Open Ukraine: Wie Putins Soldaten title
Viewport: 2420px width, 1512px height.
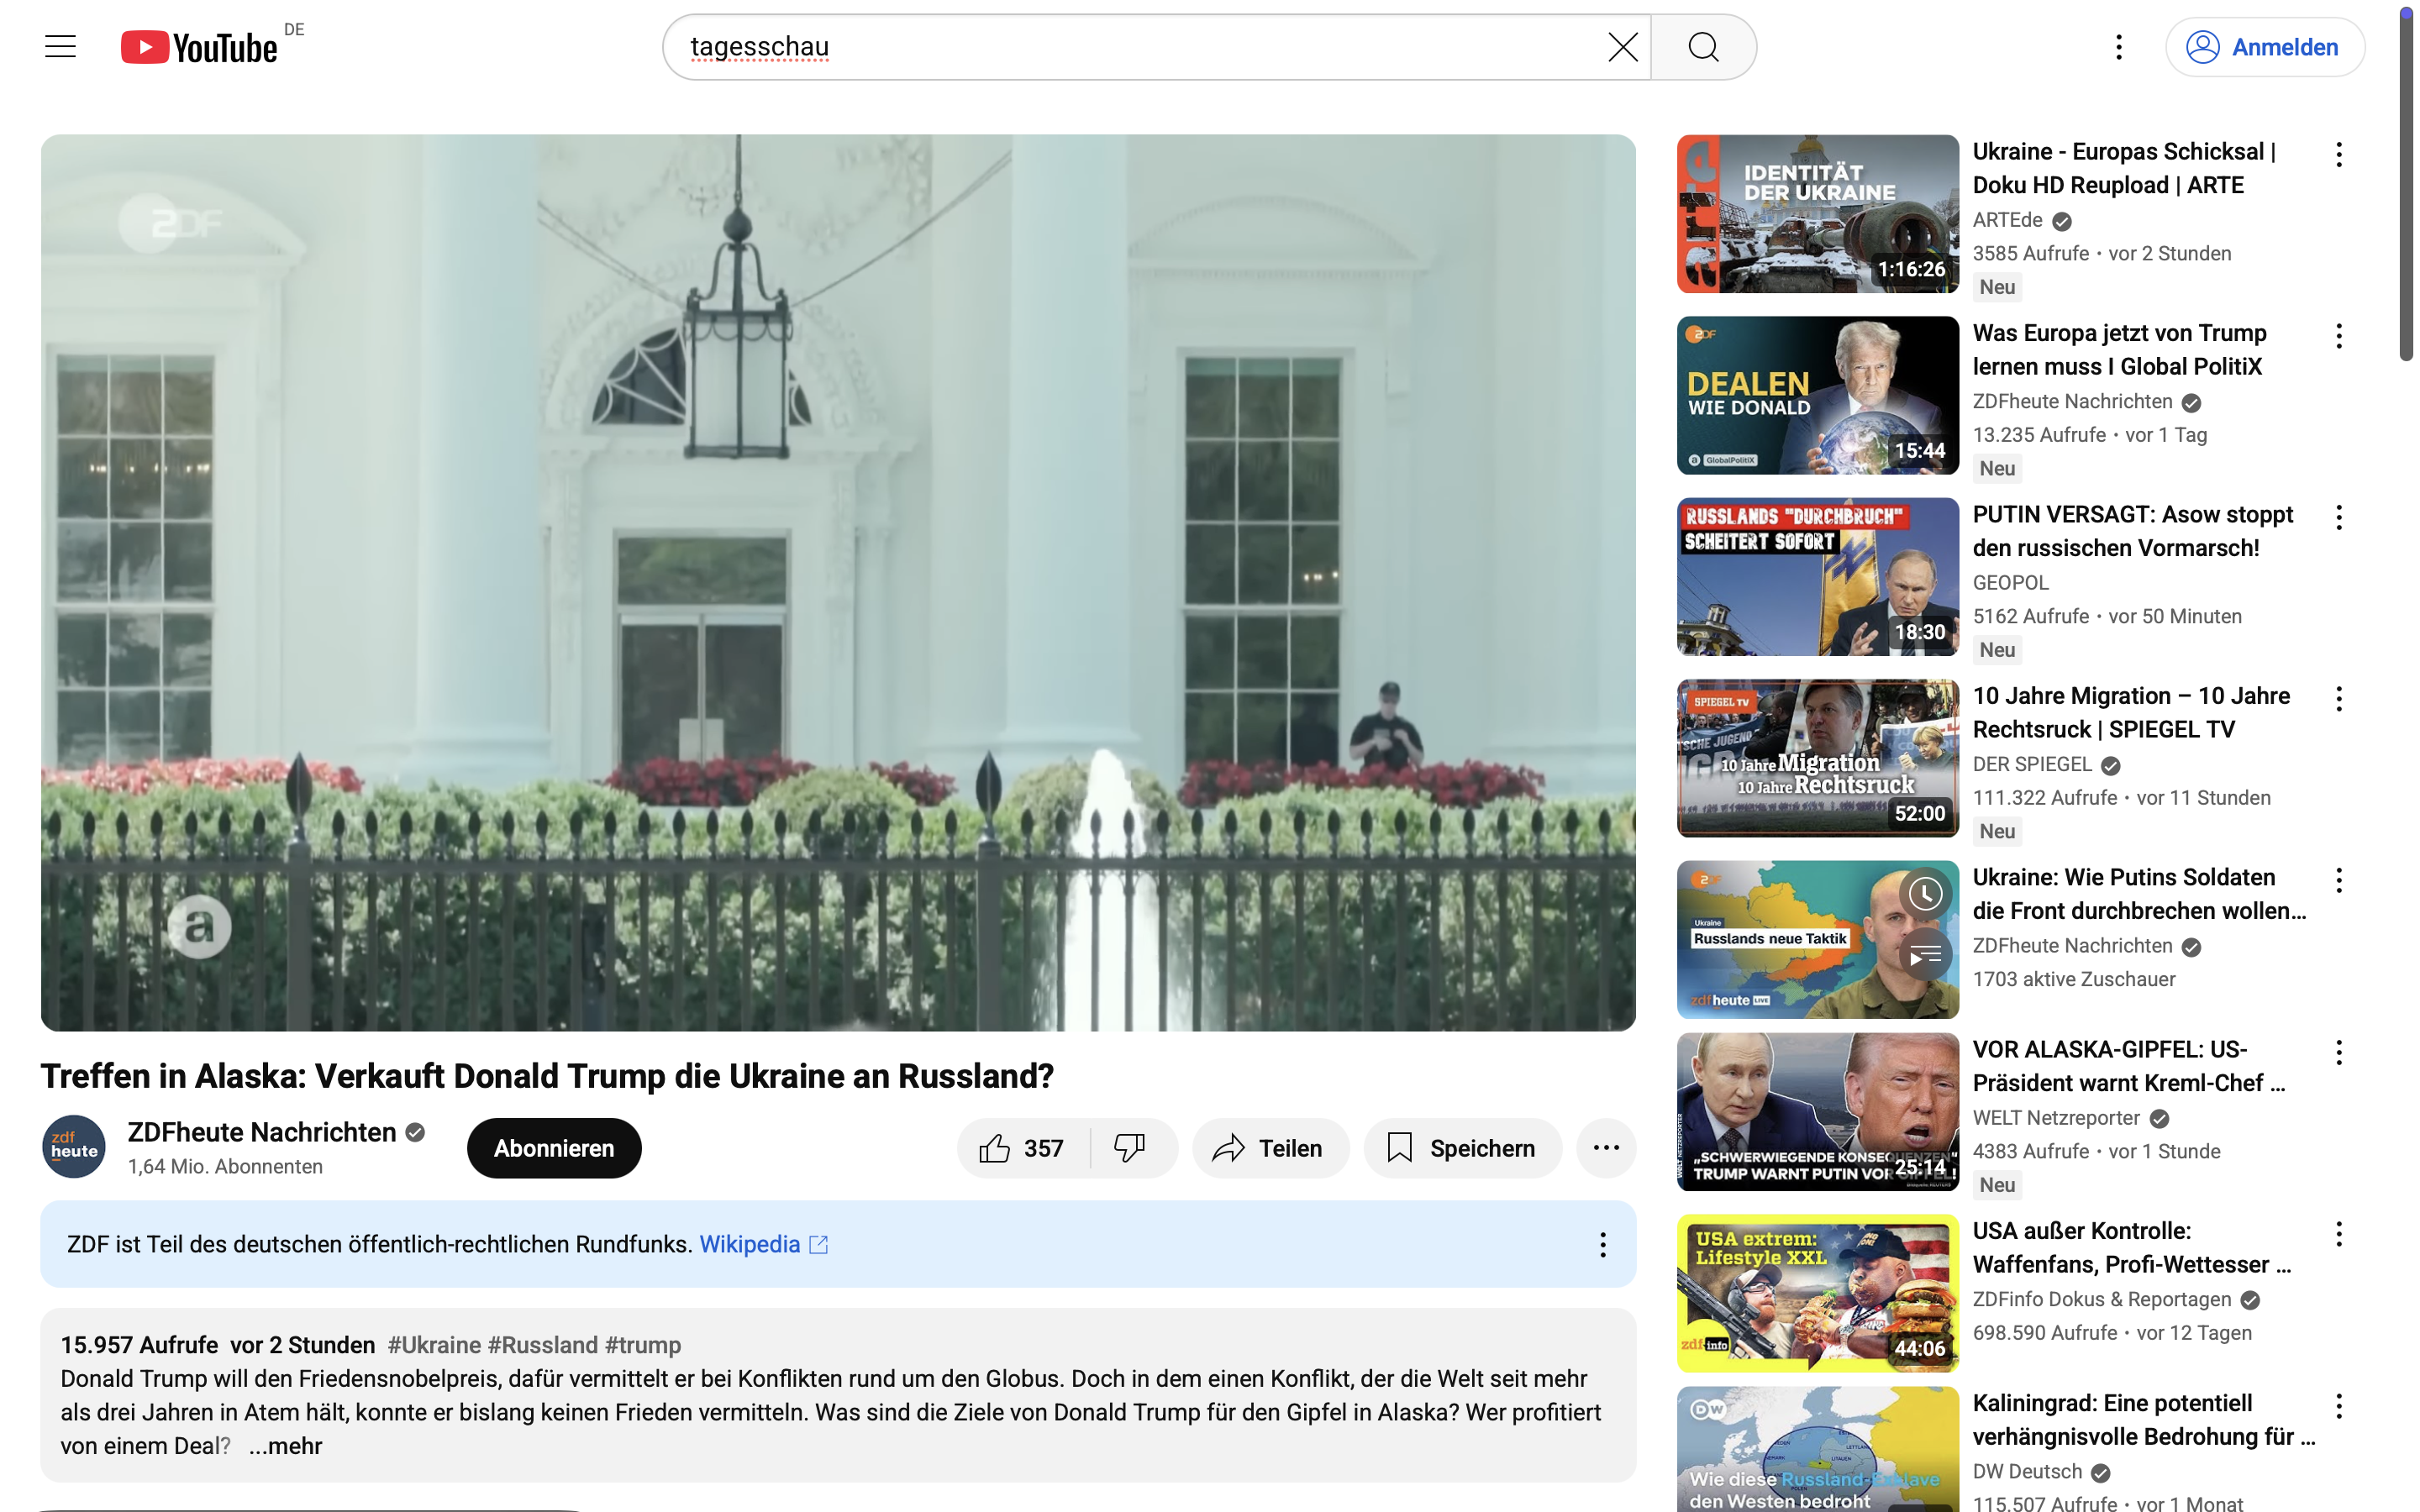pos(2139,893)
